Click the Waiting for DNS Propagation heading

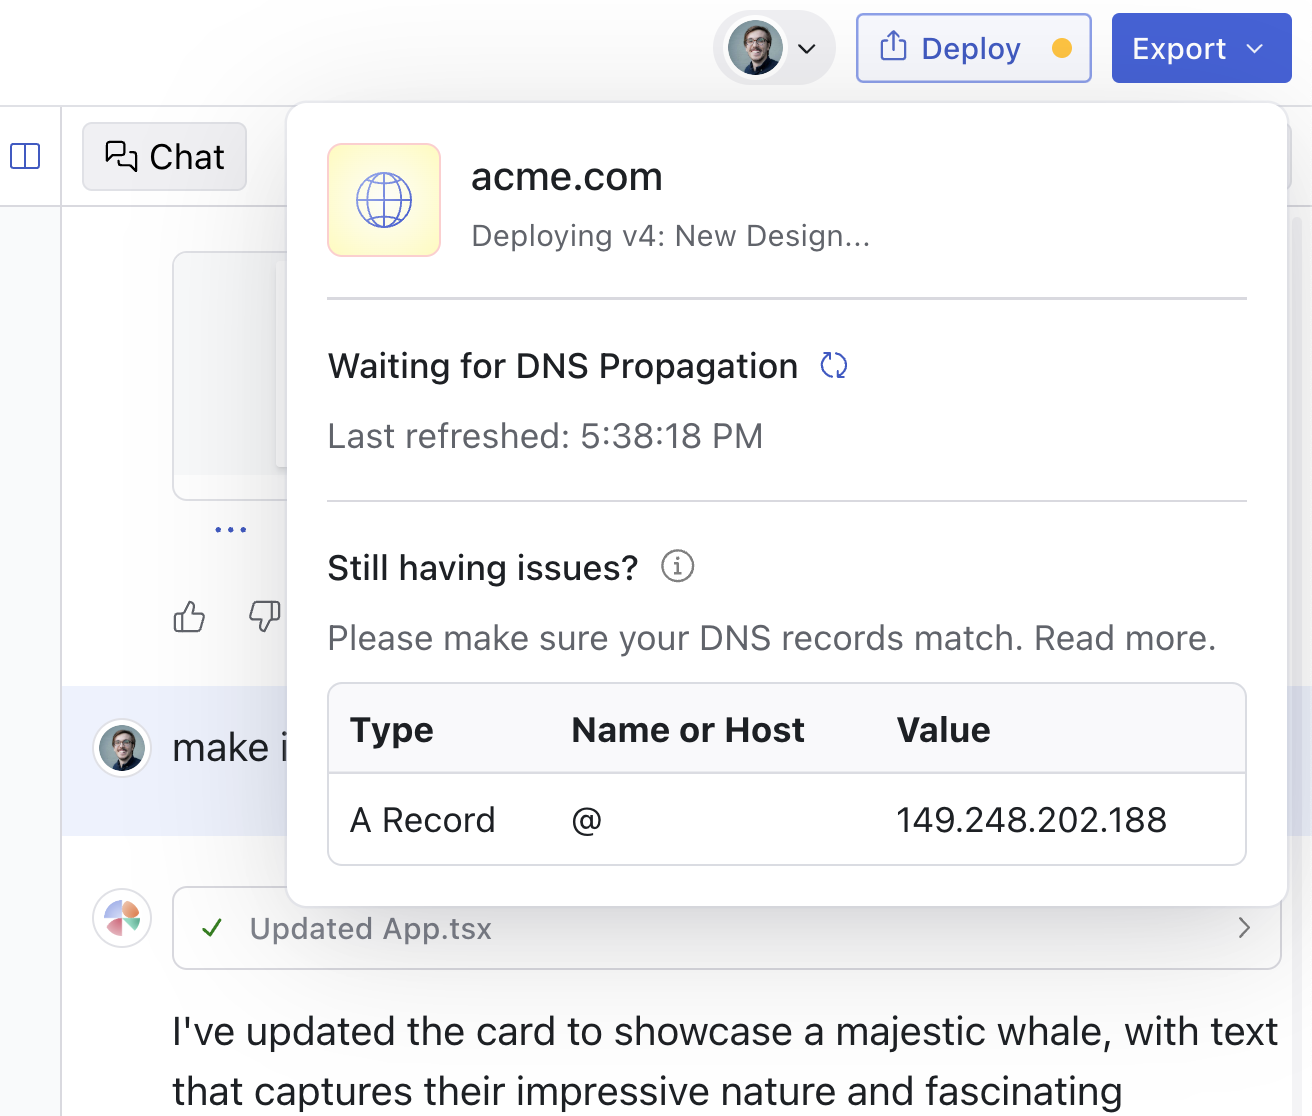click(562, 366)
